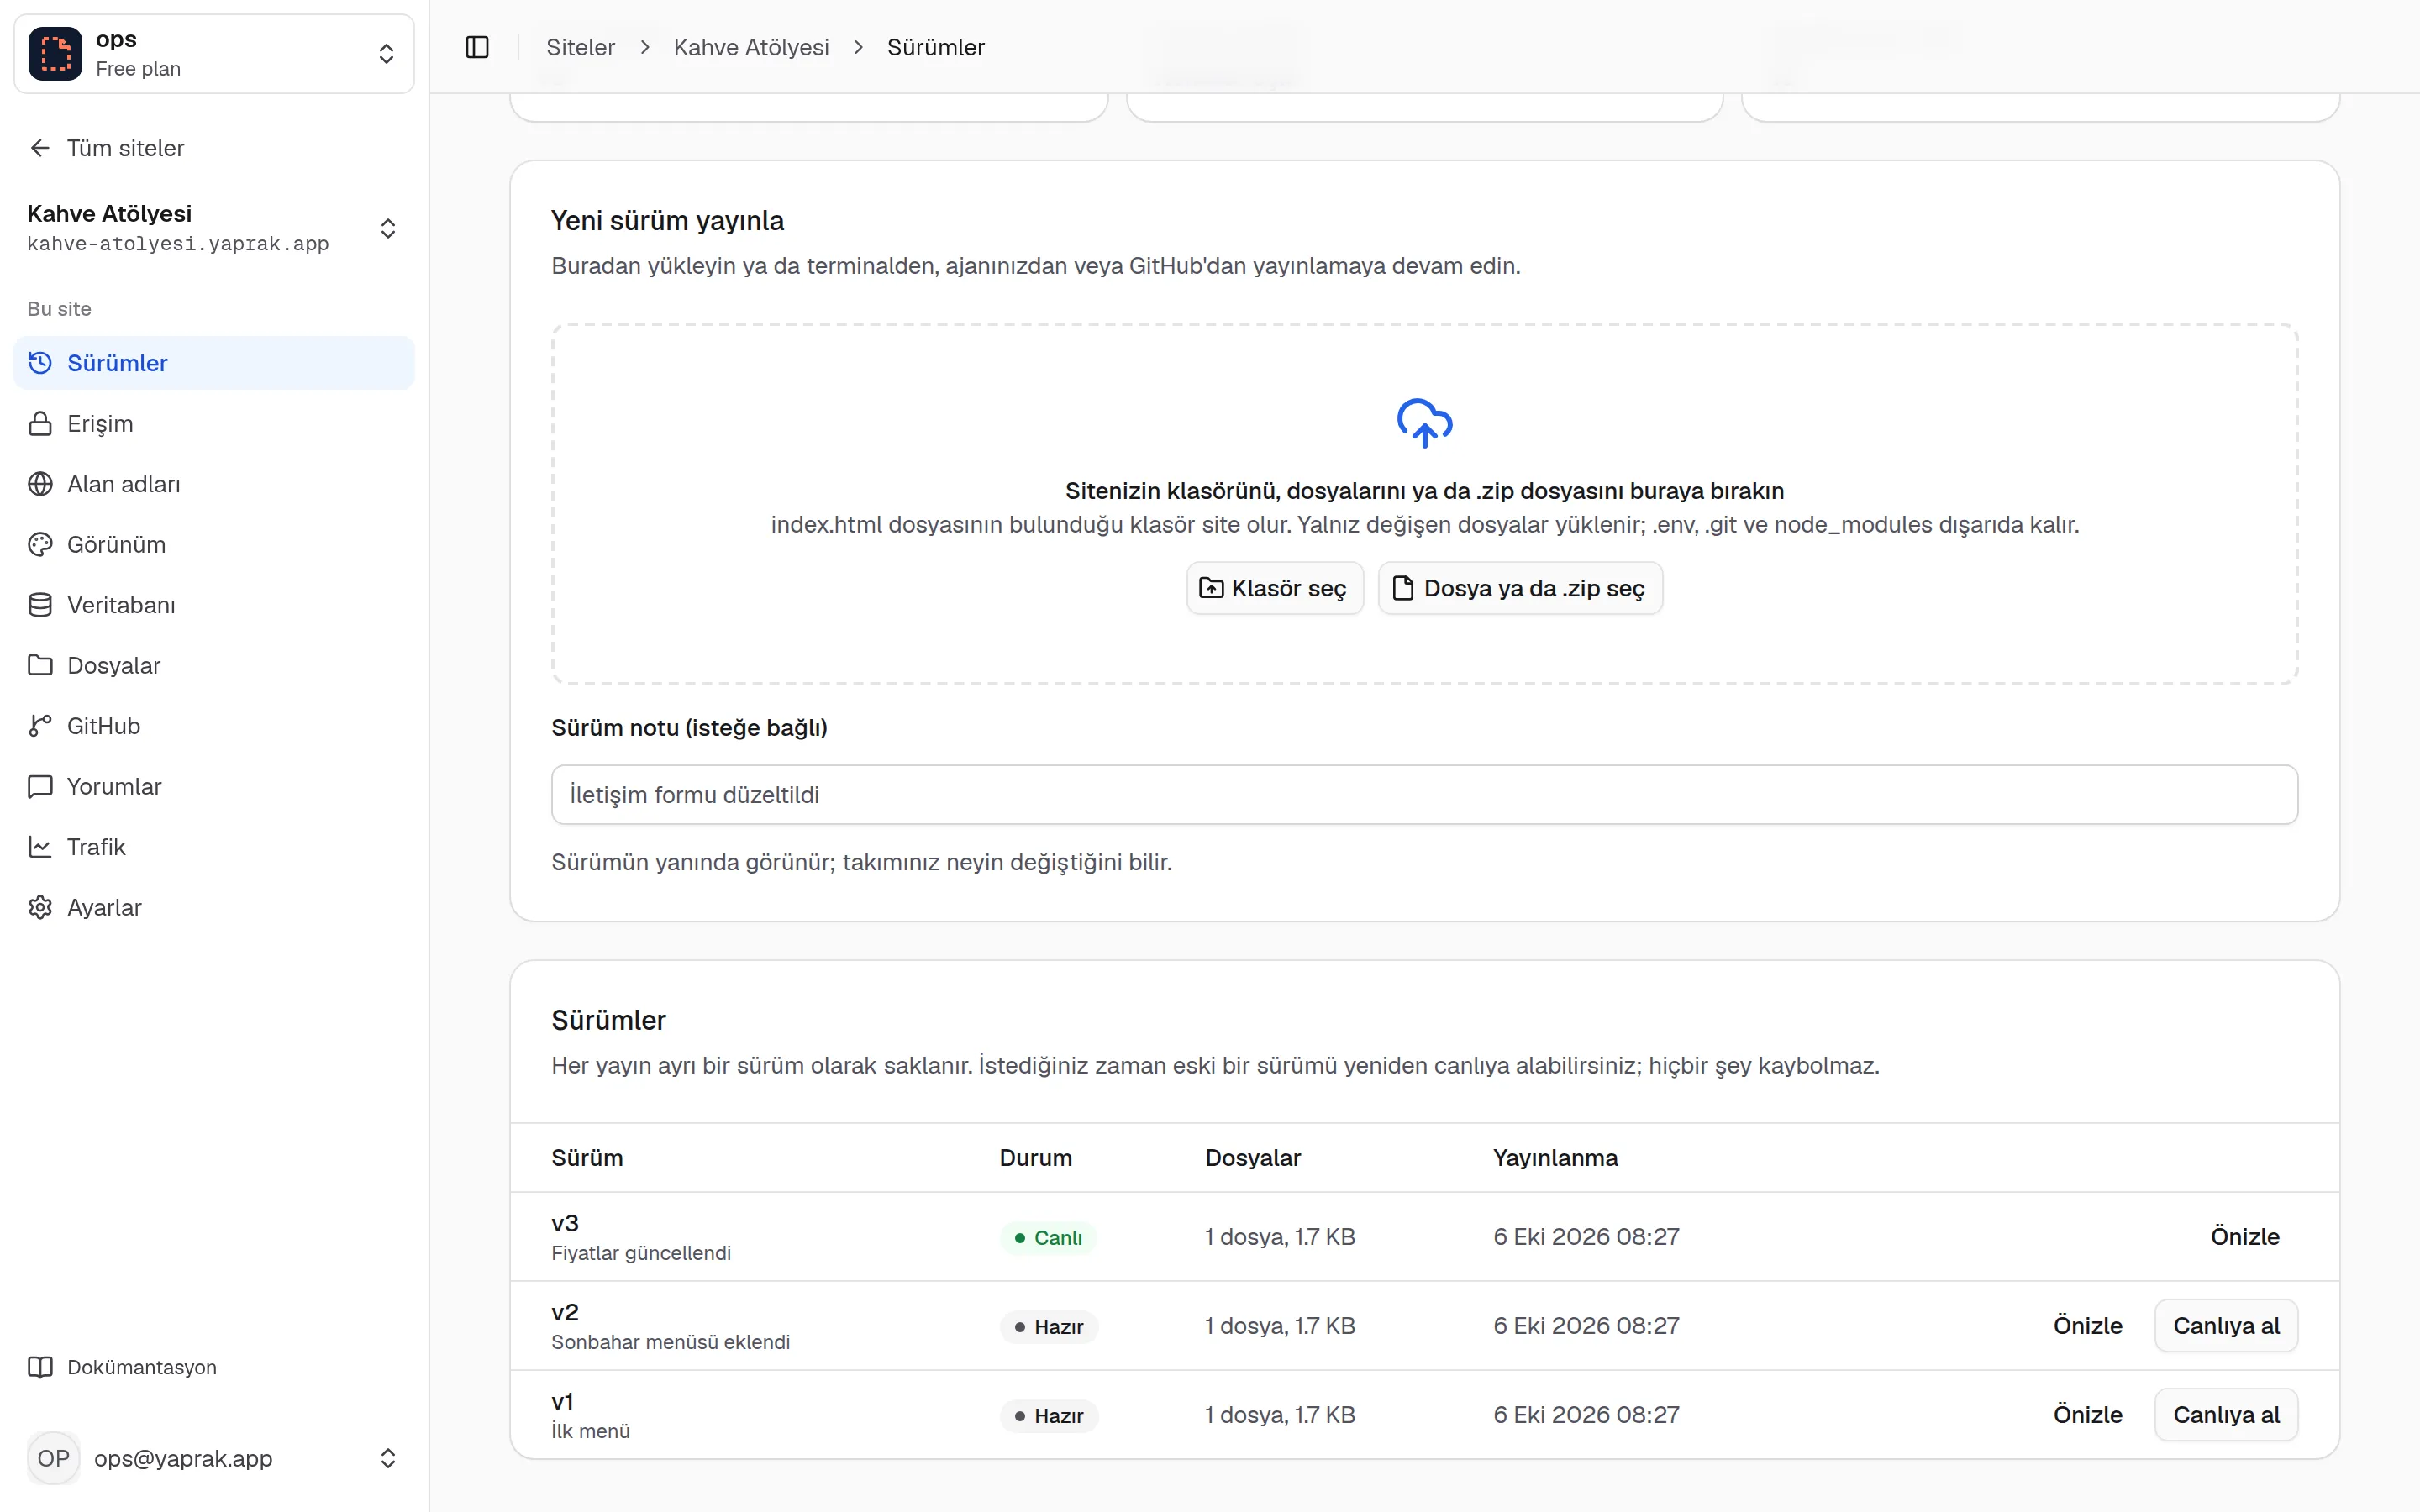Click the Yayınlanma column header
The height and width of the screenshot is (1512, 2420).
click(x=1555, y=1157)
